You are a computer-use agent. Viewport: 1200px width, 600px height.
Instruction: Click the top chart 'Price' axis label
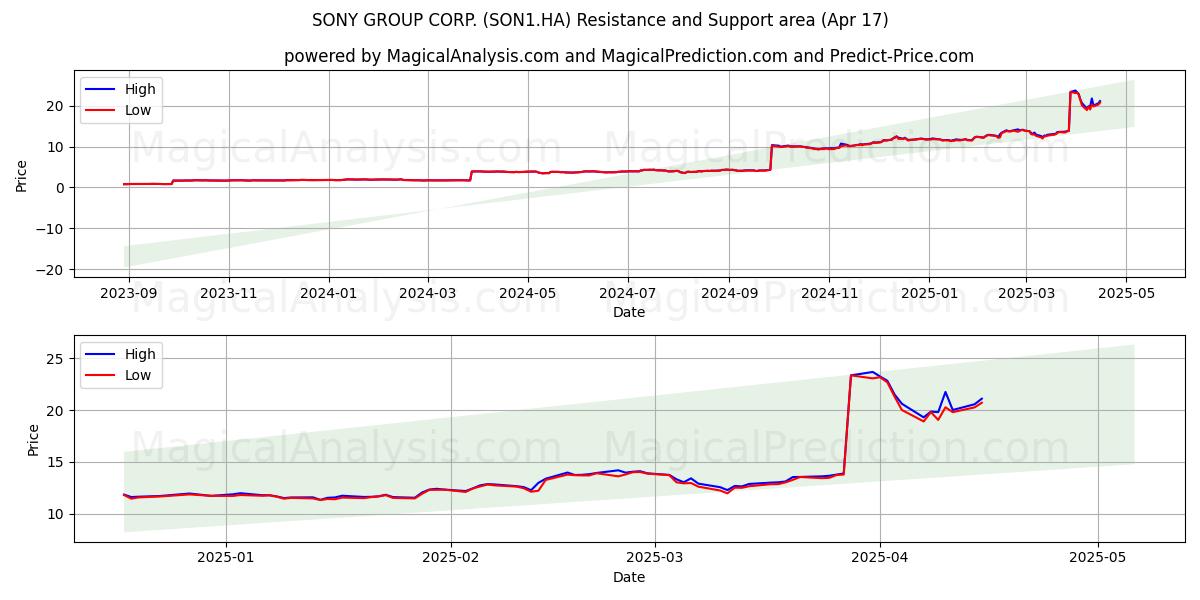[22, 174]
